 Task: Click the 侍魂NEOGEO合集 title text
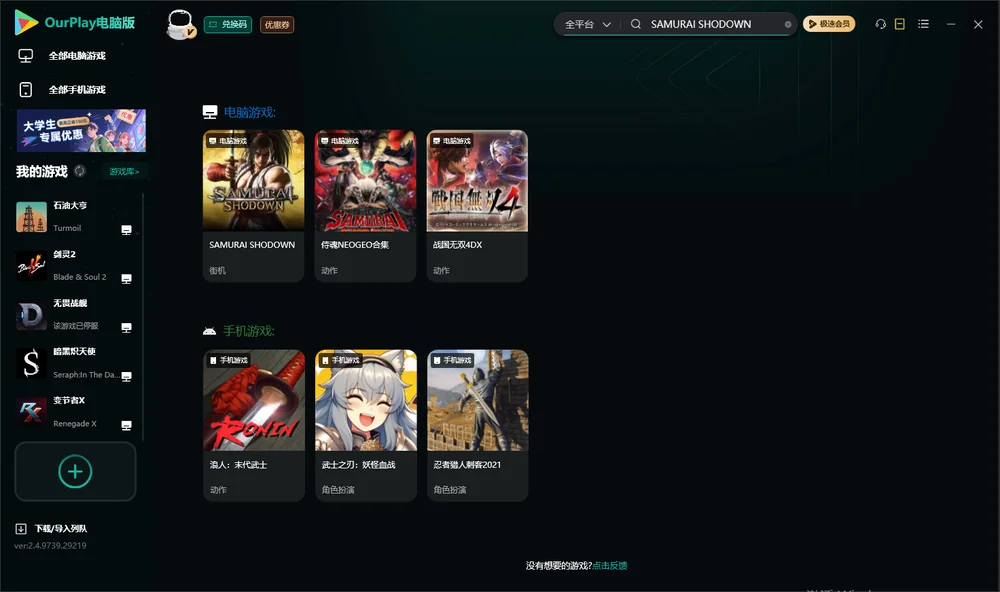point(355,244)
